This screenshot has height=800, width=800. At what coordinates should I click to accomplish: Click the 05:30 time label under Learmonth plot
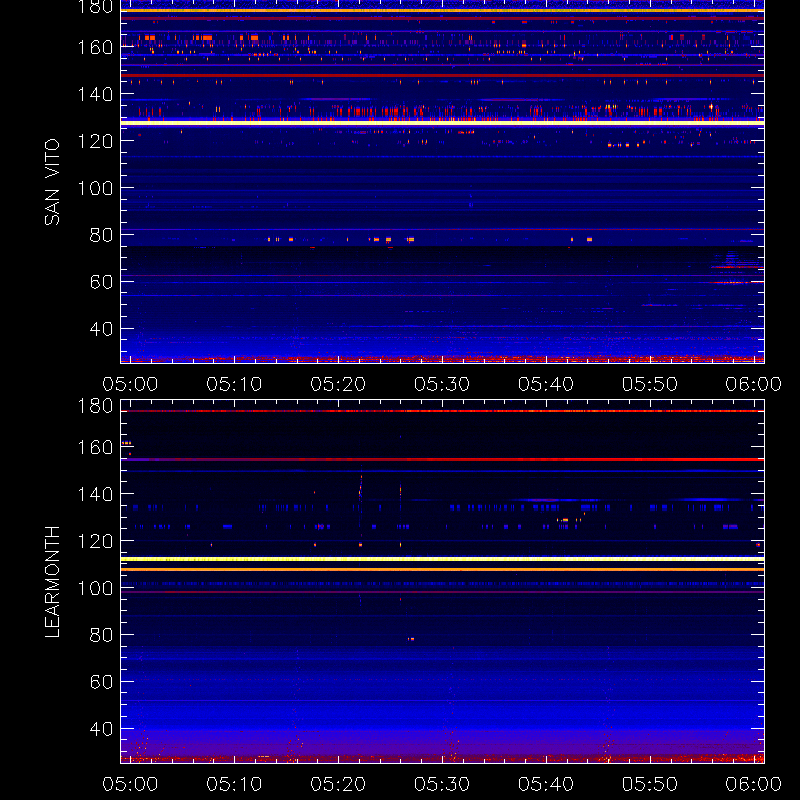(x=442, y=784)
